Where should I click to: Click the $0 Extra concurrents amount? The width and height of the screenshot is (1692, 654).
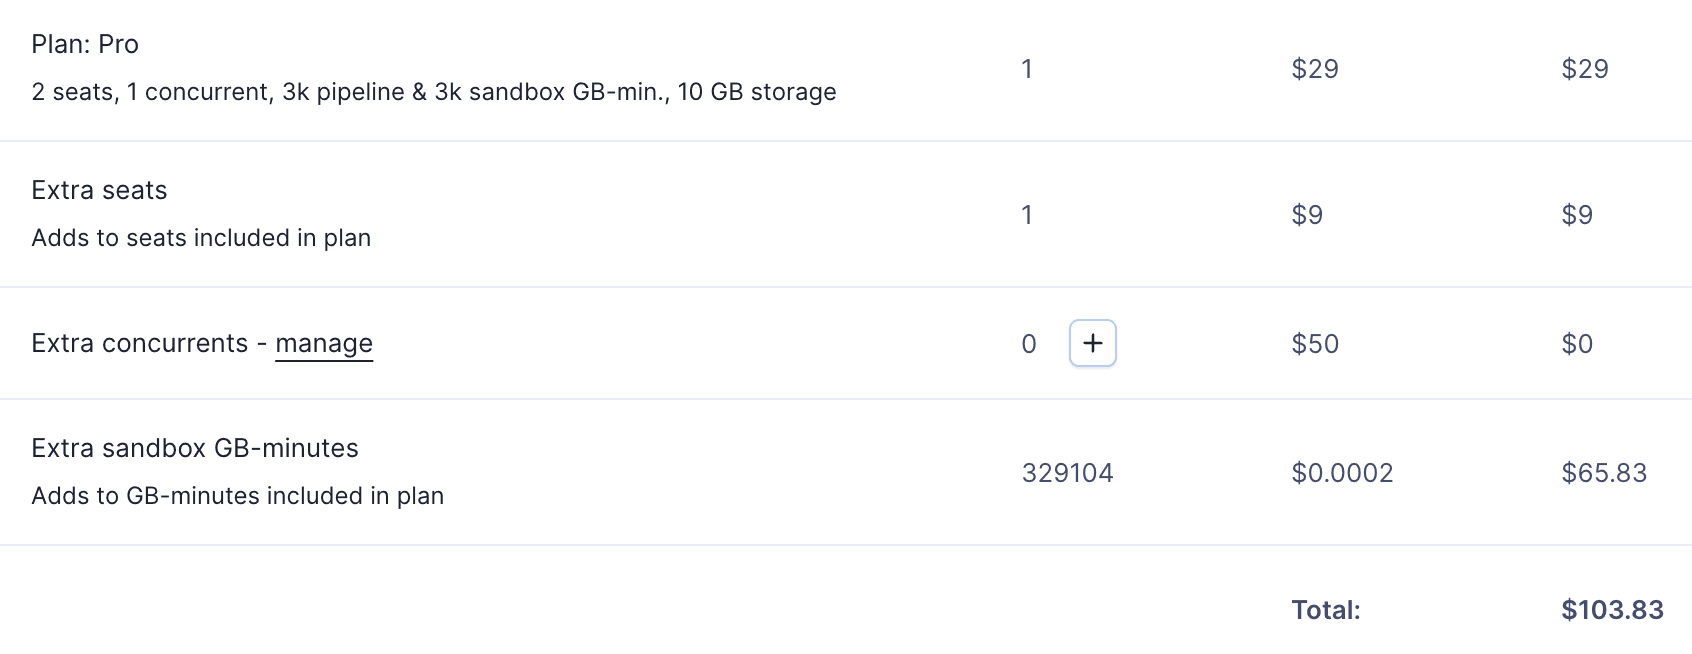[x=1577, y=344]
